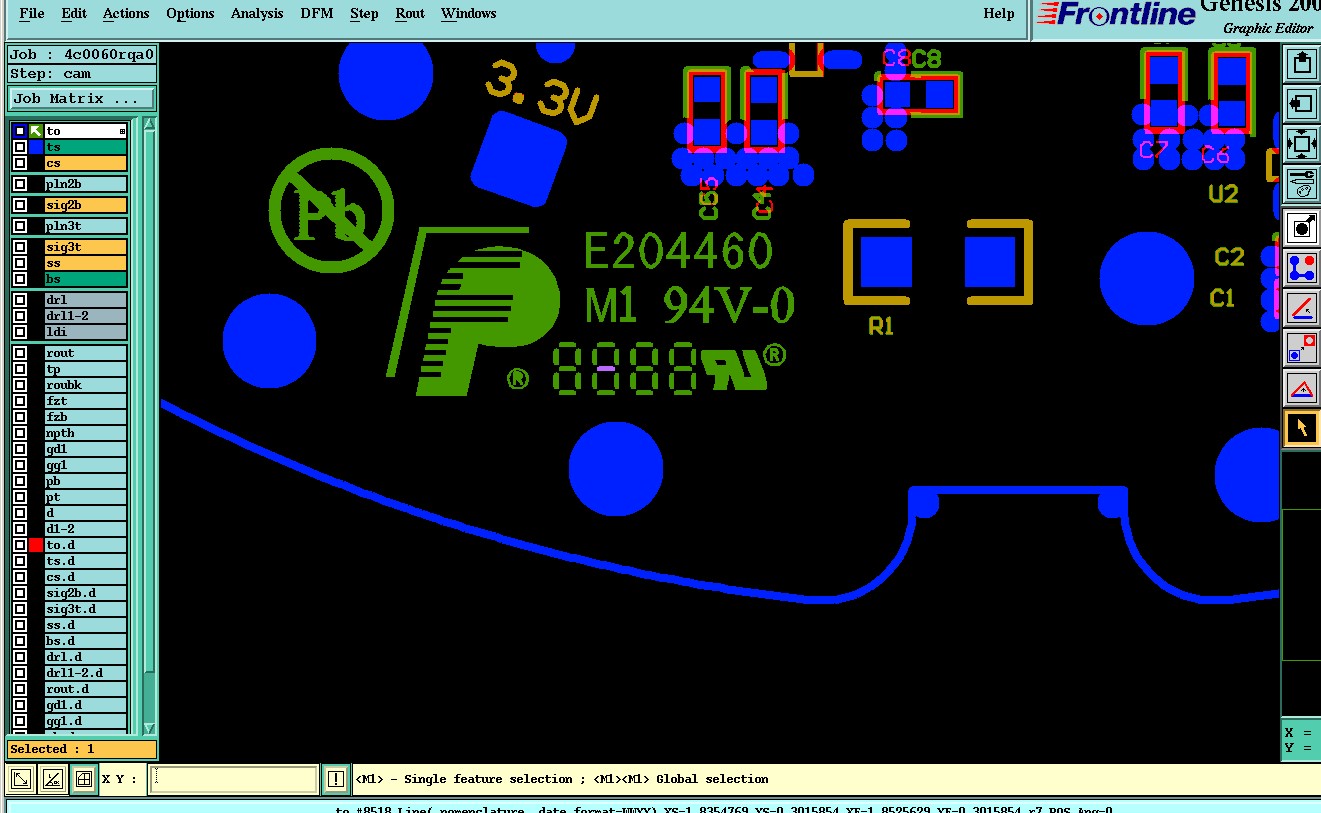Select the red triangle highlight tool icon
This screenshot has width=1321, height=813.
(1301, 387)
